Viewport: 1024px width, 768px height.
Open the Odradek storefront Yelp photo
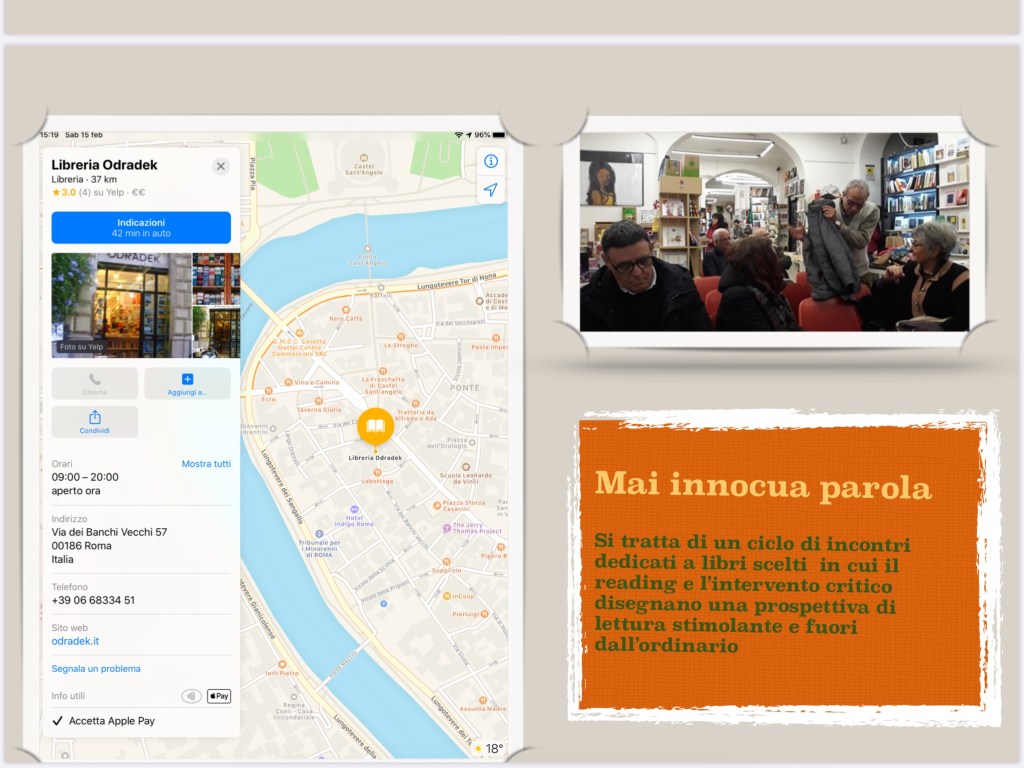120,305
